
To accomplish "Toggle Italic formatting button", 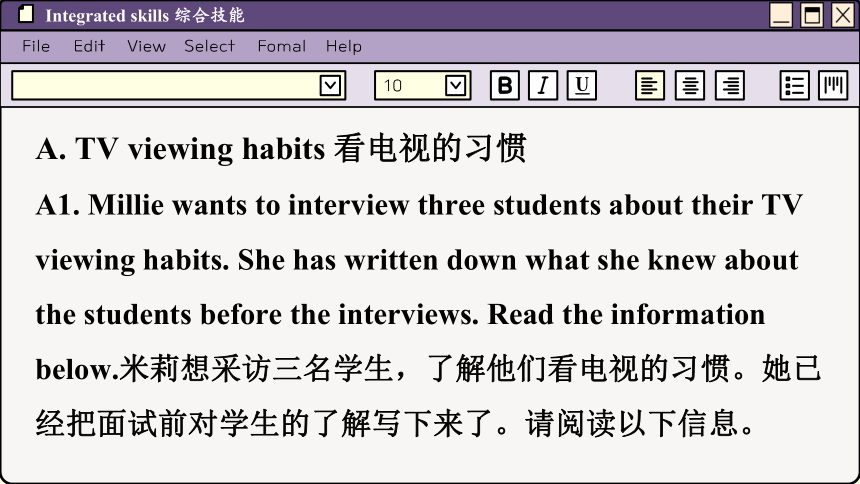I will [543, 86].
